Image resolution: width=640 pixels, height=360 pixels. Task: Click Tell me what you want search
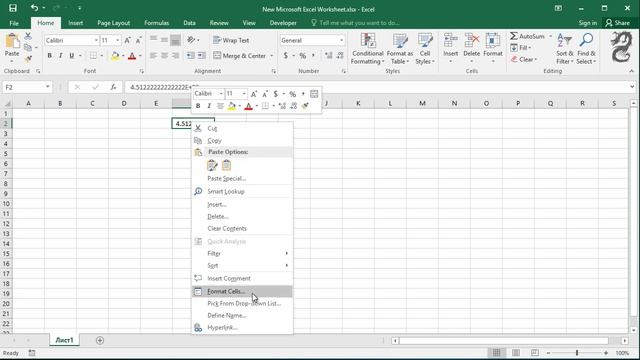click(355, 23)
